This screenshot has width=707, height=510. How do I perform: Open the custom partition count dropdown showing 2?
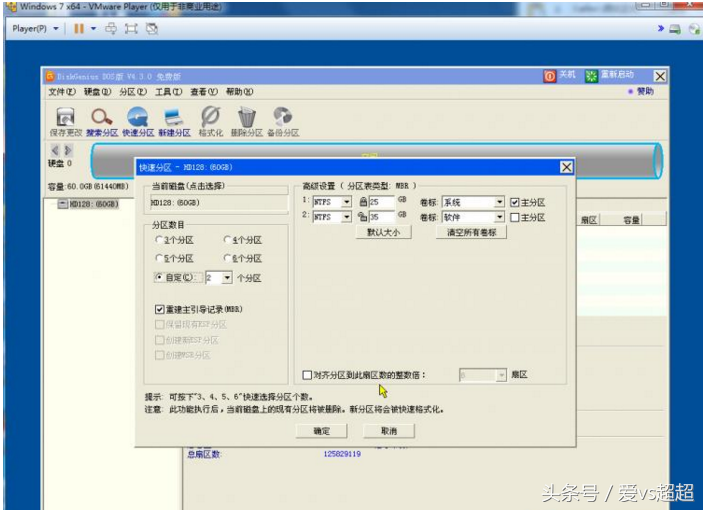tap(227, 278)
